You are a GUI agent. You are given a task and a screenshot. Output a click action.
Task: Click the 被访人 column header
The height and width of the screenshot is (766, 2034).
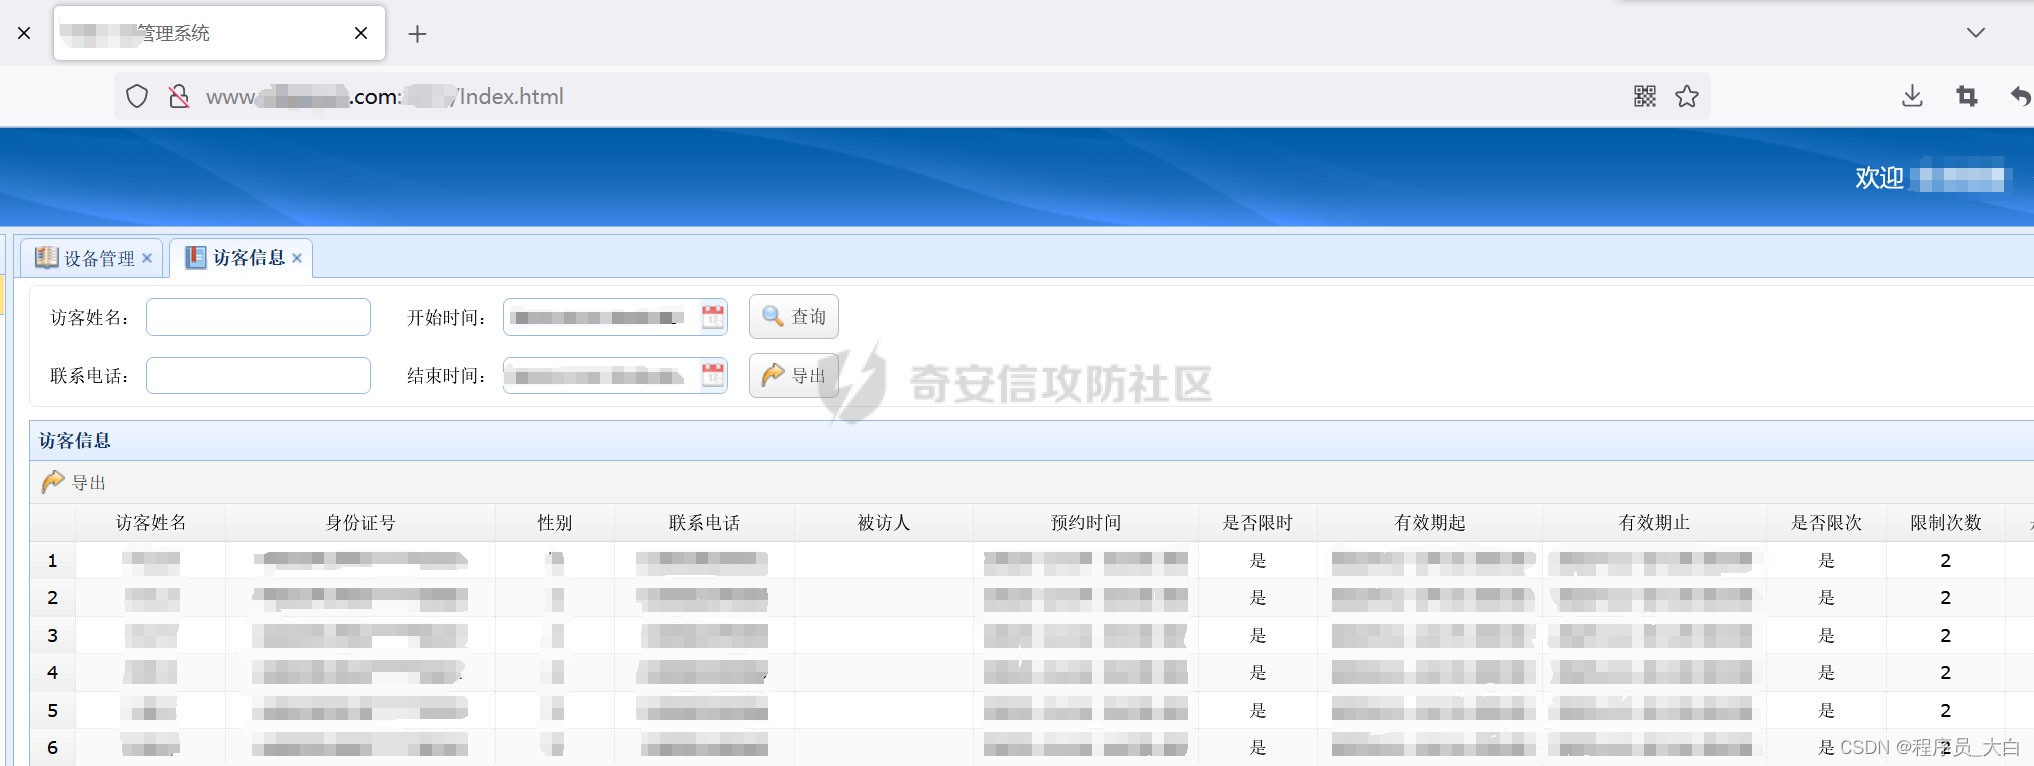pos(884,523)
